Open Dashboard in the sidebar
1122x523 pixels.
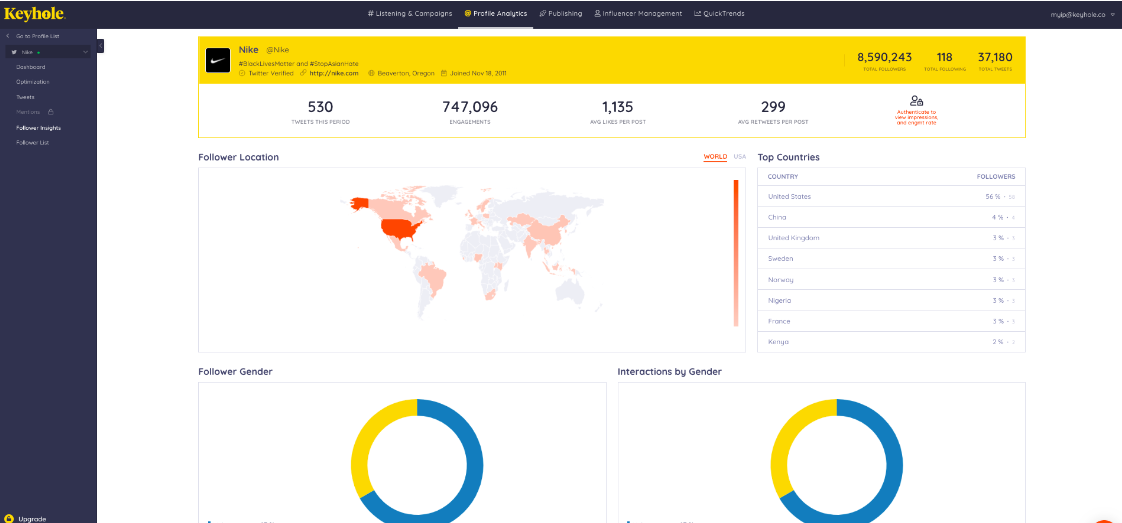coord(31,67)
